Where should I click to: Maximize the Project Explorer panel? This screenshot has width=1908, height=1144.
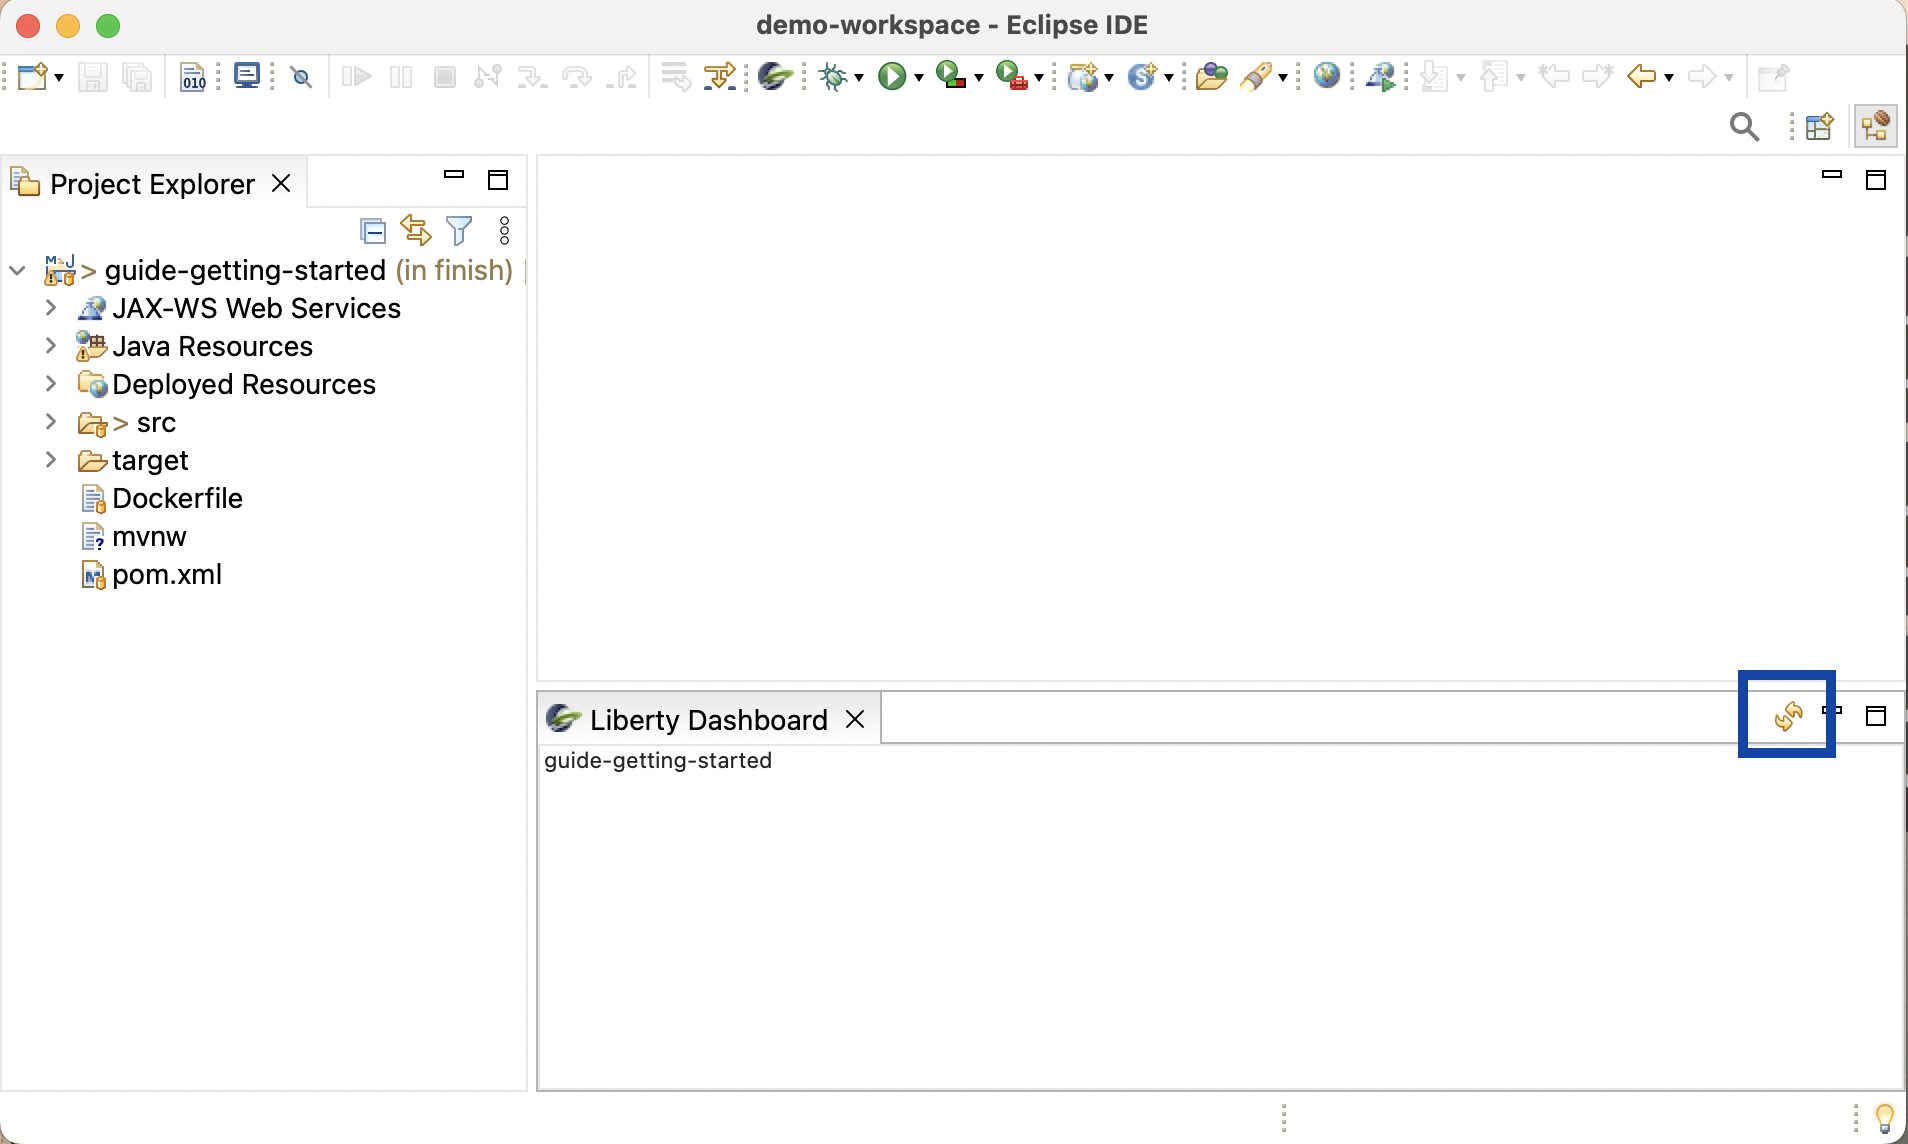[498, 180]
